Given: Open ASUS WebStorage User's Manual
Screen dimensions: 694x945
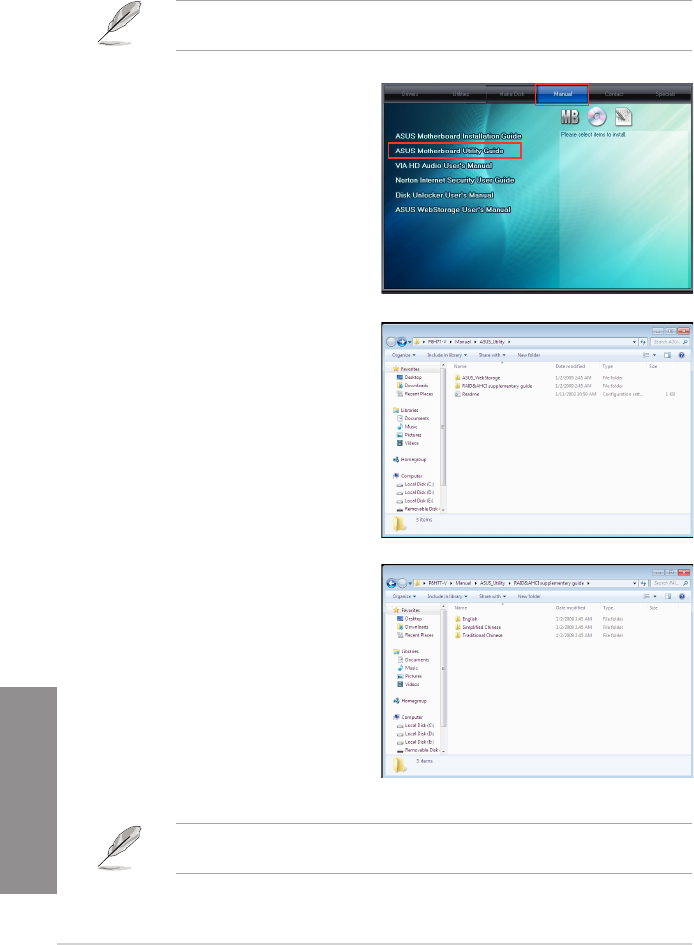Looking at the screenshot, I should coord(452,210).
